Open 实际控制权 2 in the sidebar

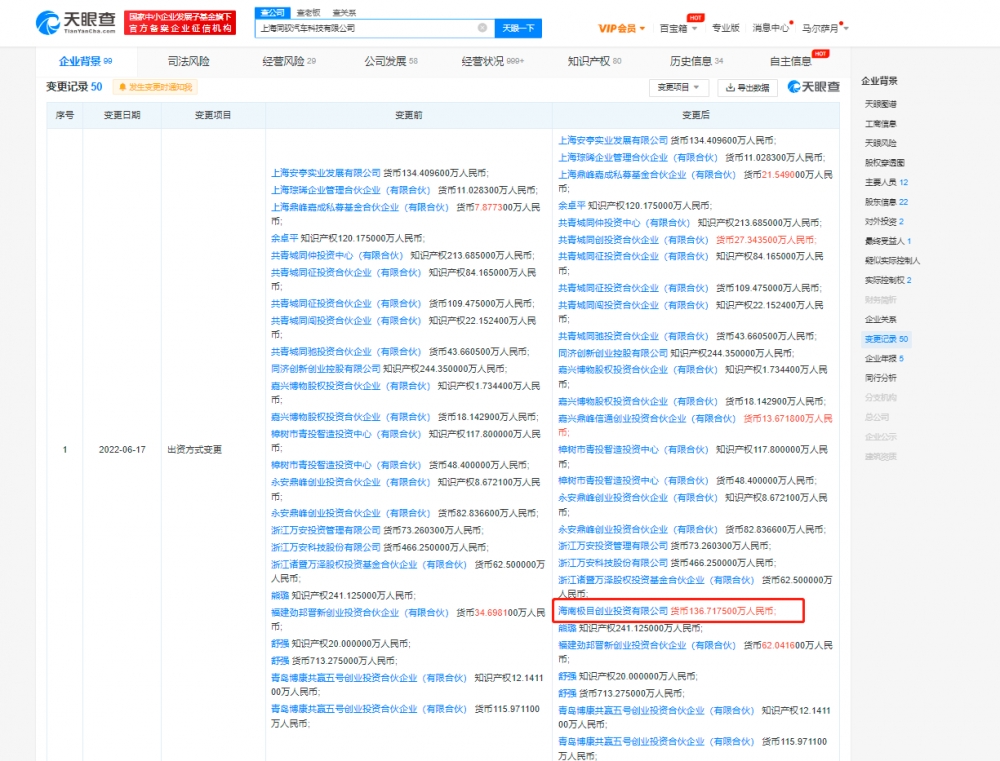click(888, 280)
